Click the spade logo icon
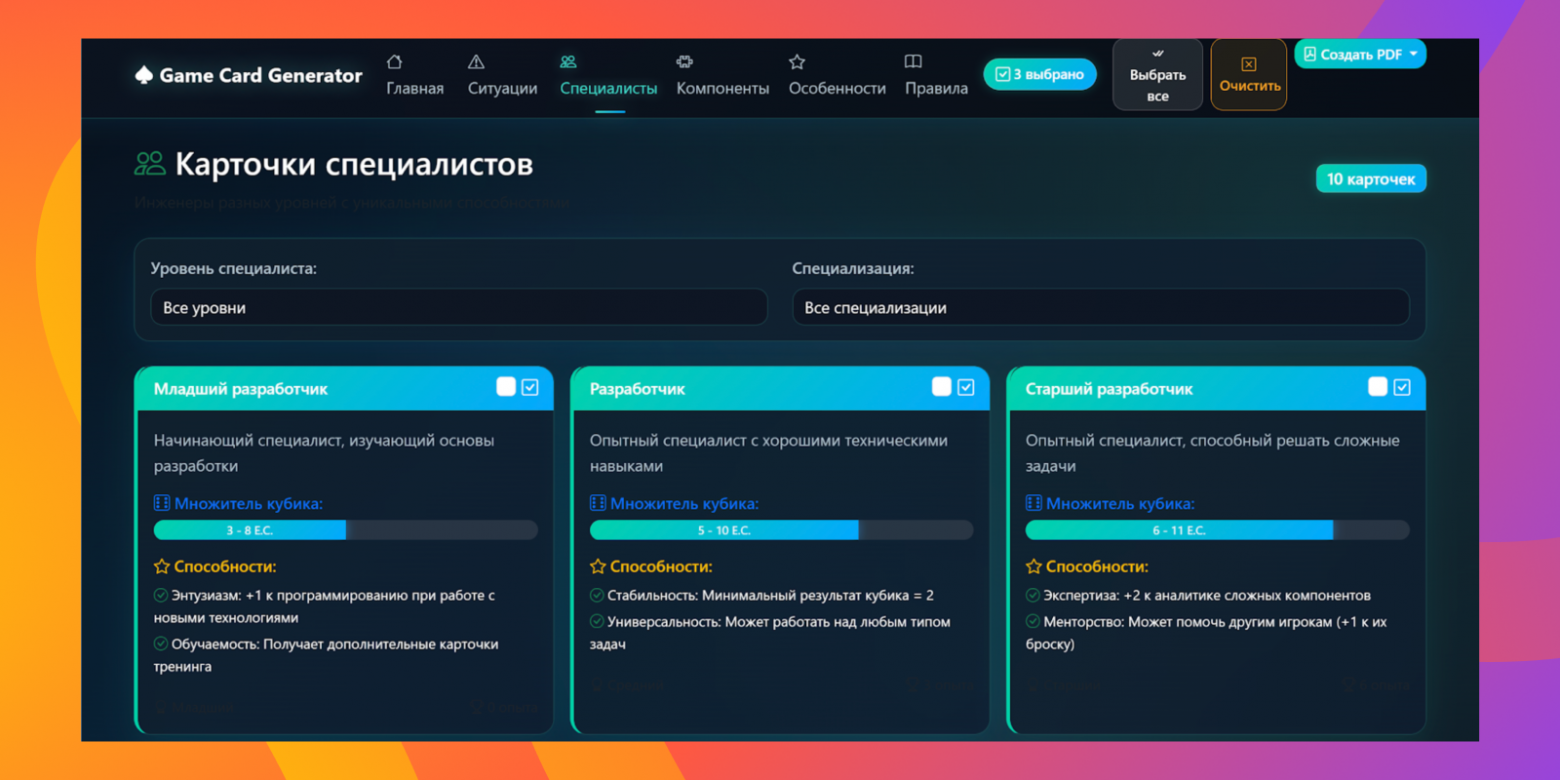This screenshot has height=780, width=1560. tap(143, 75)
